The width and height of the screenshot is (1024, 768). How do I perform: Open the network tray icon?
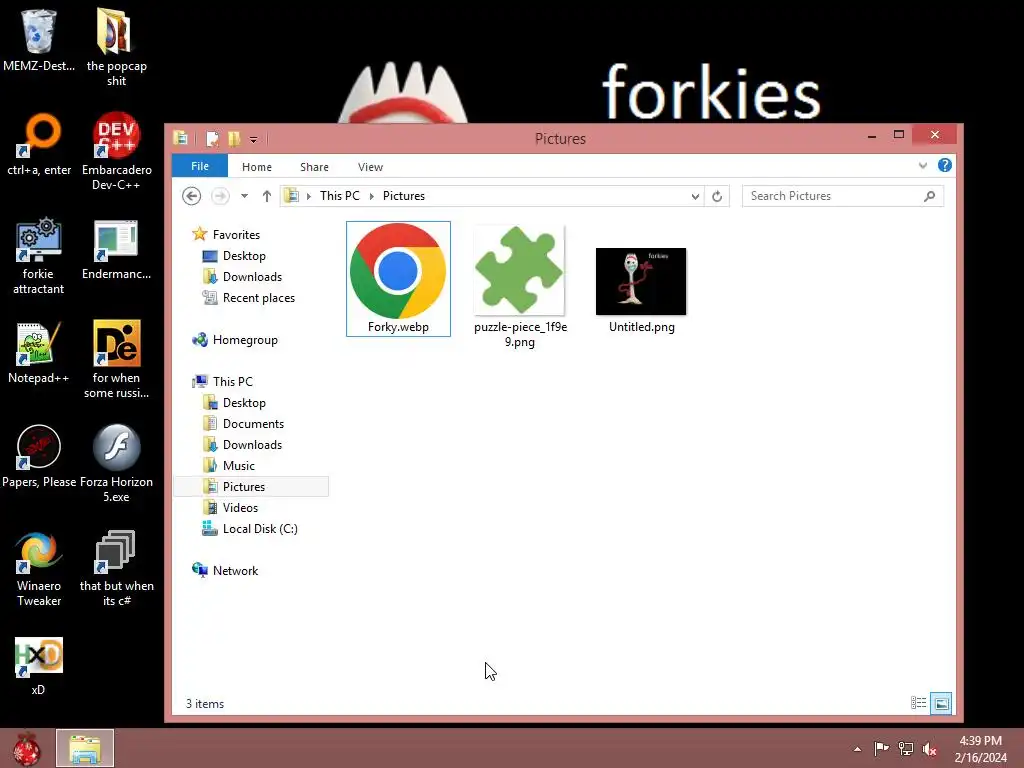coord(906,748)
